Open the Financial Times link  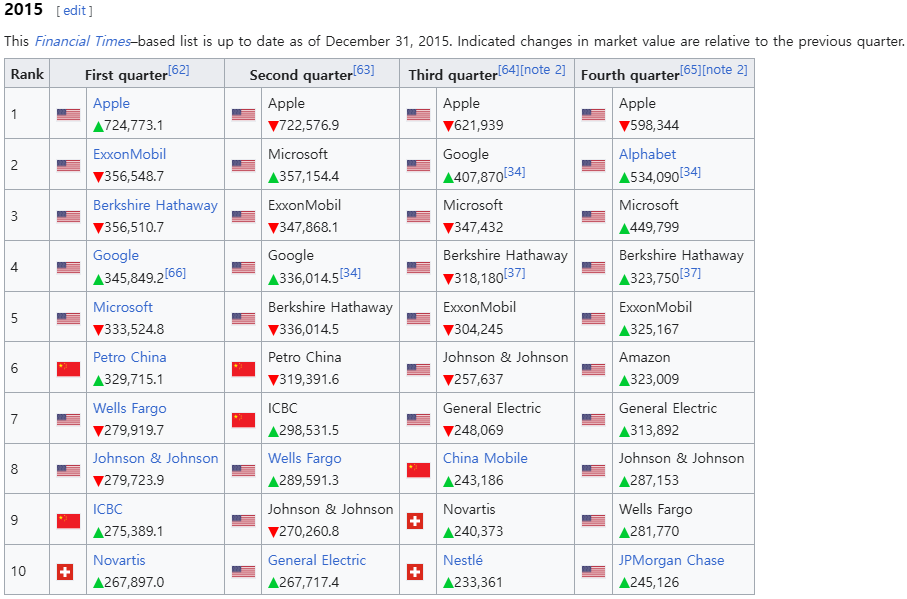[x=83, y=41]
